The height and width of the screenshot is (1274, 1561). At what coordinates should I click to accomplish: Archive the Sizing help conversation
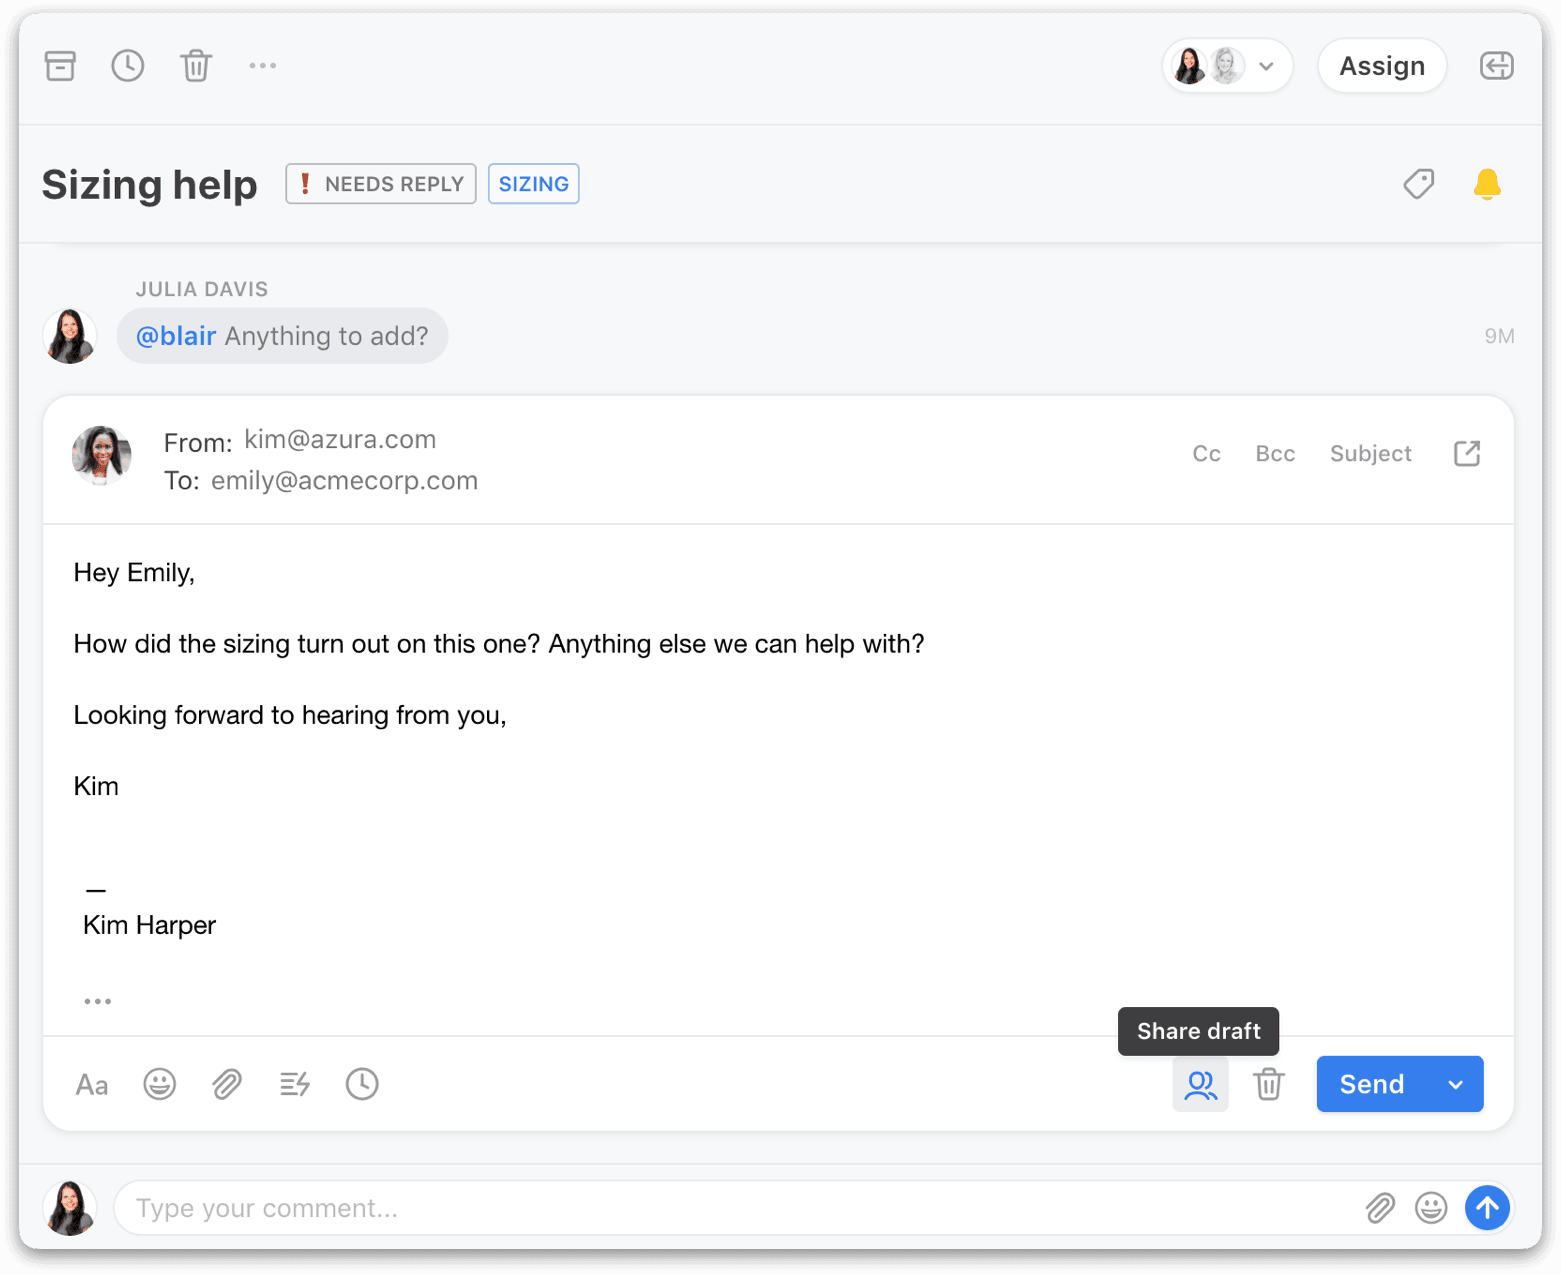(60, 66)
